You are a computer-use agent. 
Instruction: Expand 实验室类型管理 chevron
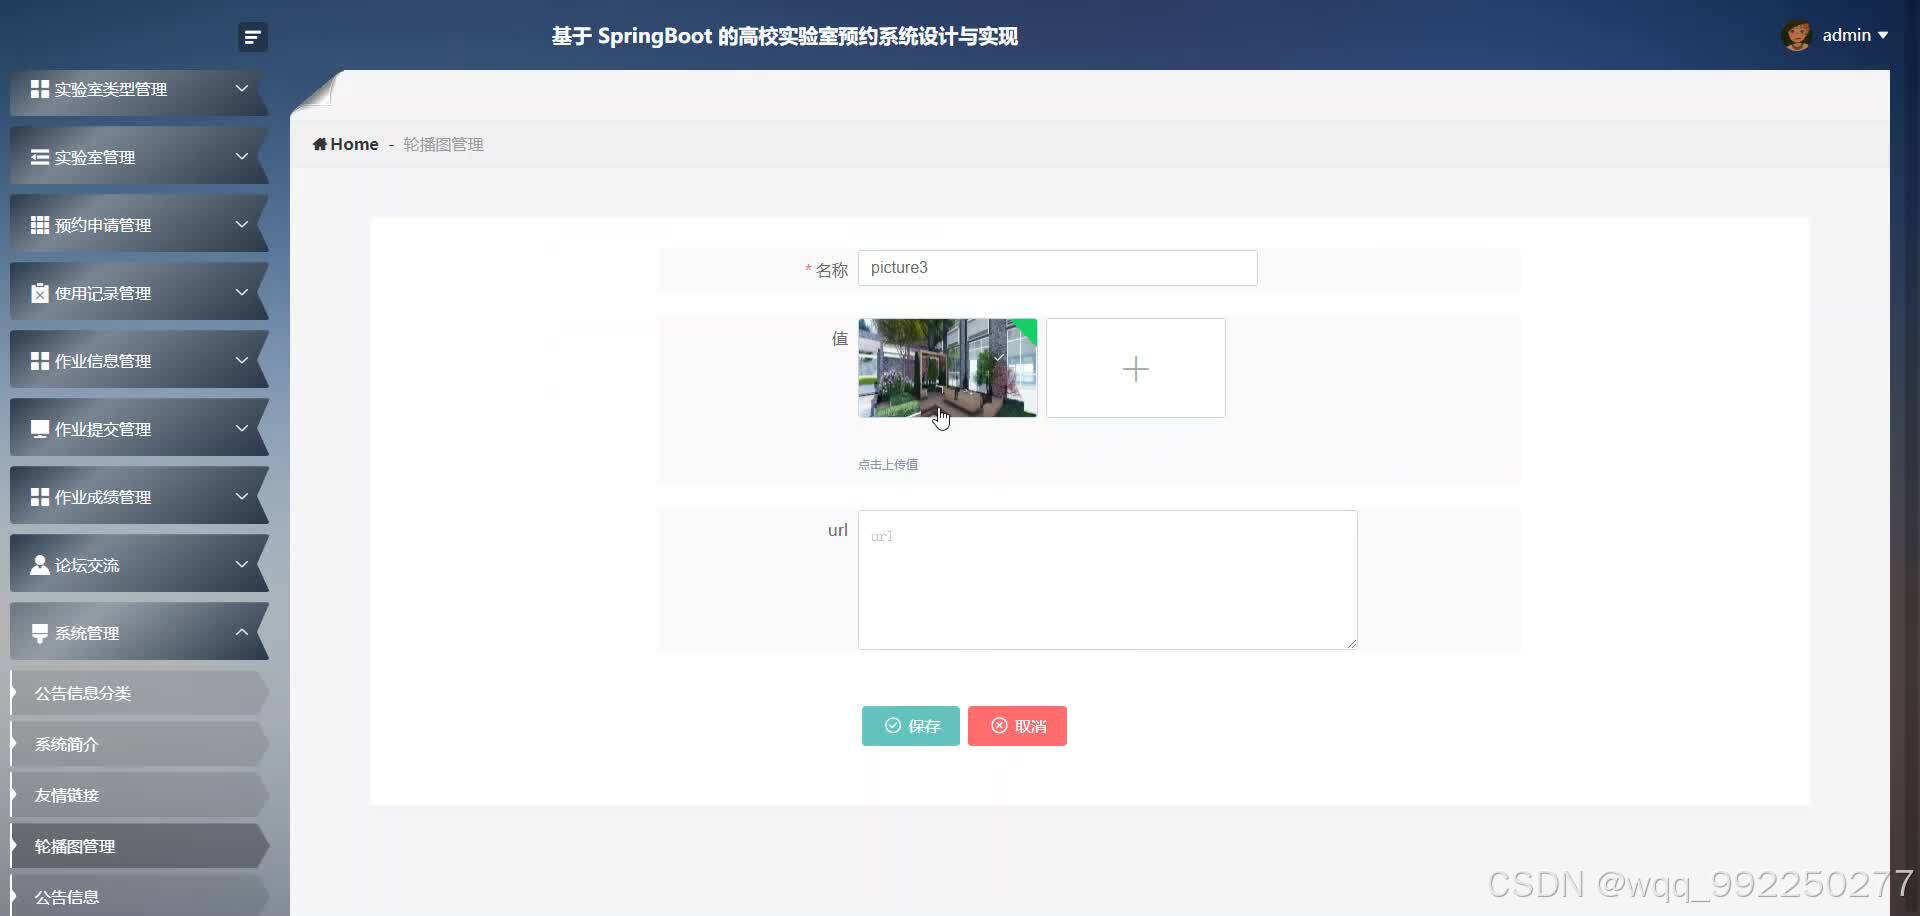(x=241, y=88)
